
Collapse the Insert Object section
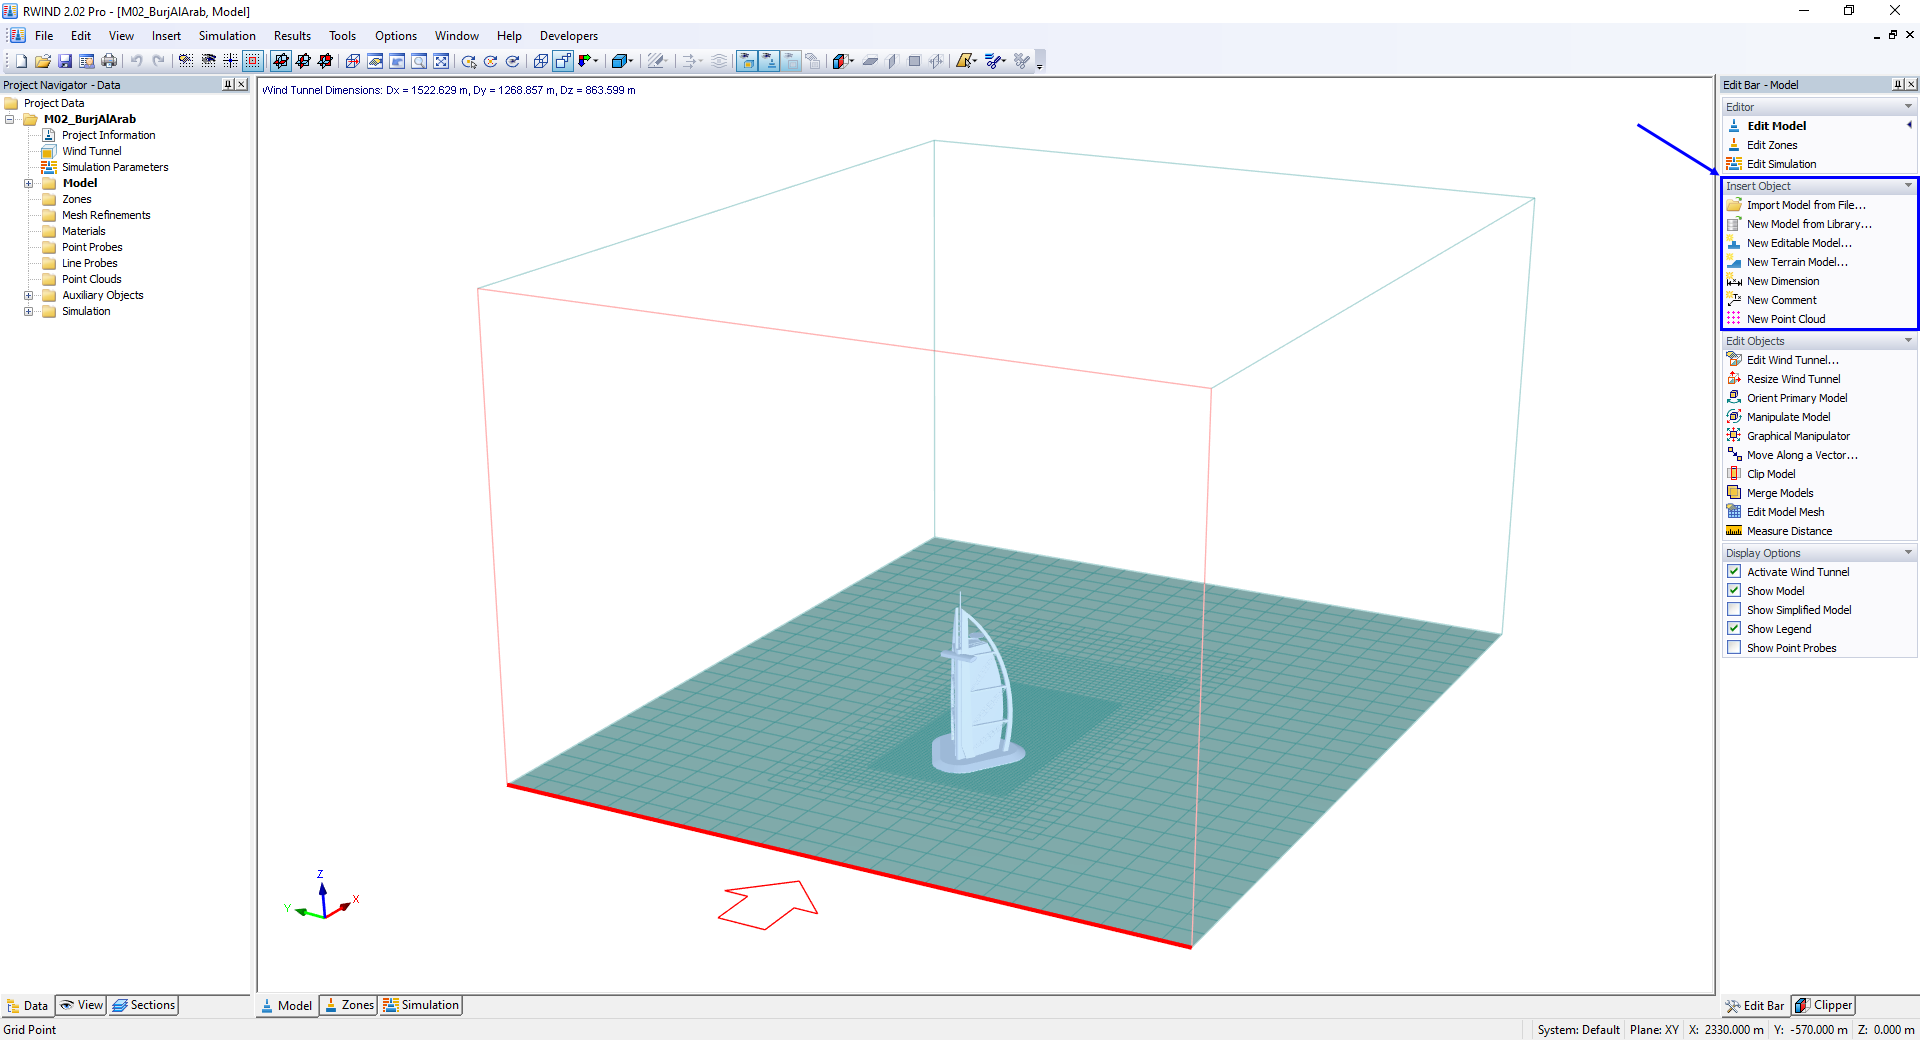(1908, 186)
